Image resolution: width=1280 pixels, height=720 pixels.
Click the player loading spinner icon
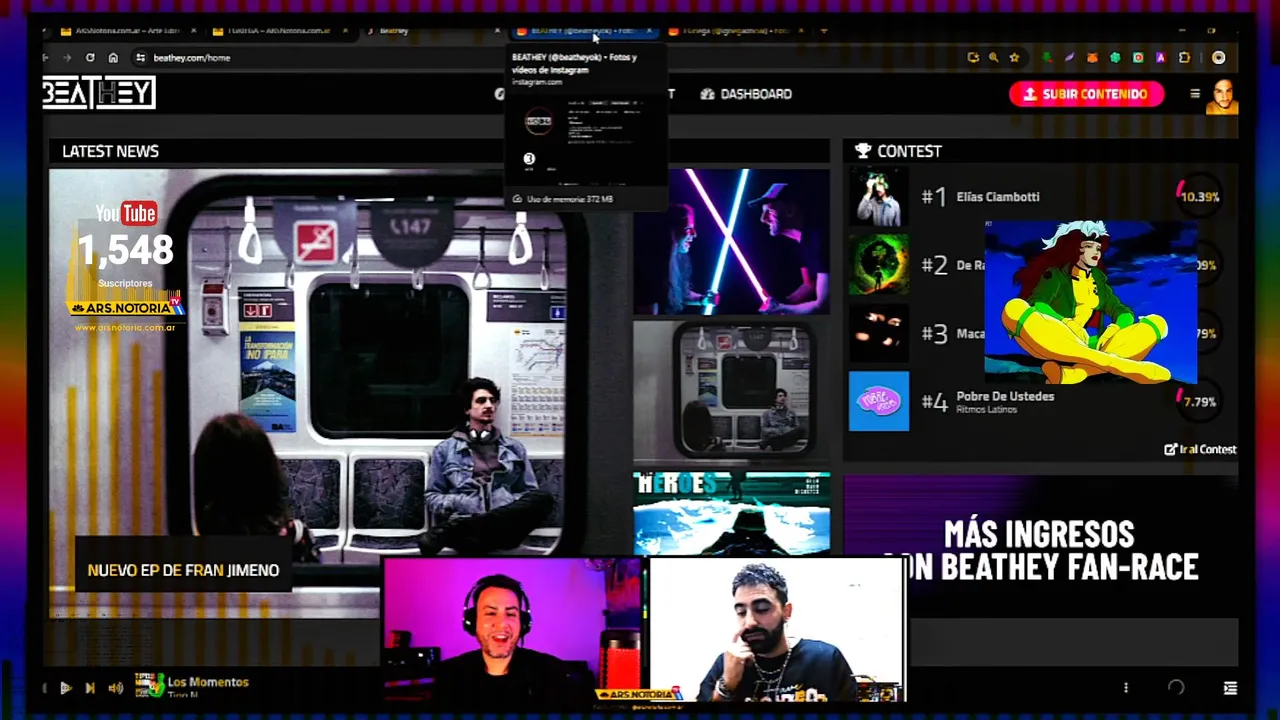click(x=1176, y=688)
